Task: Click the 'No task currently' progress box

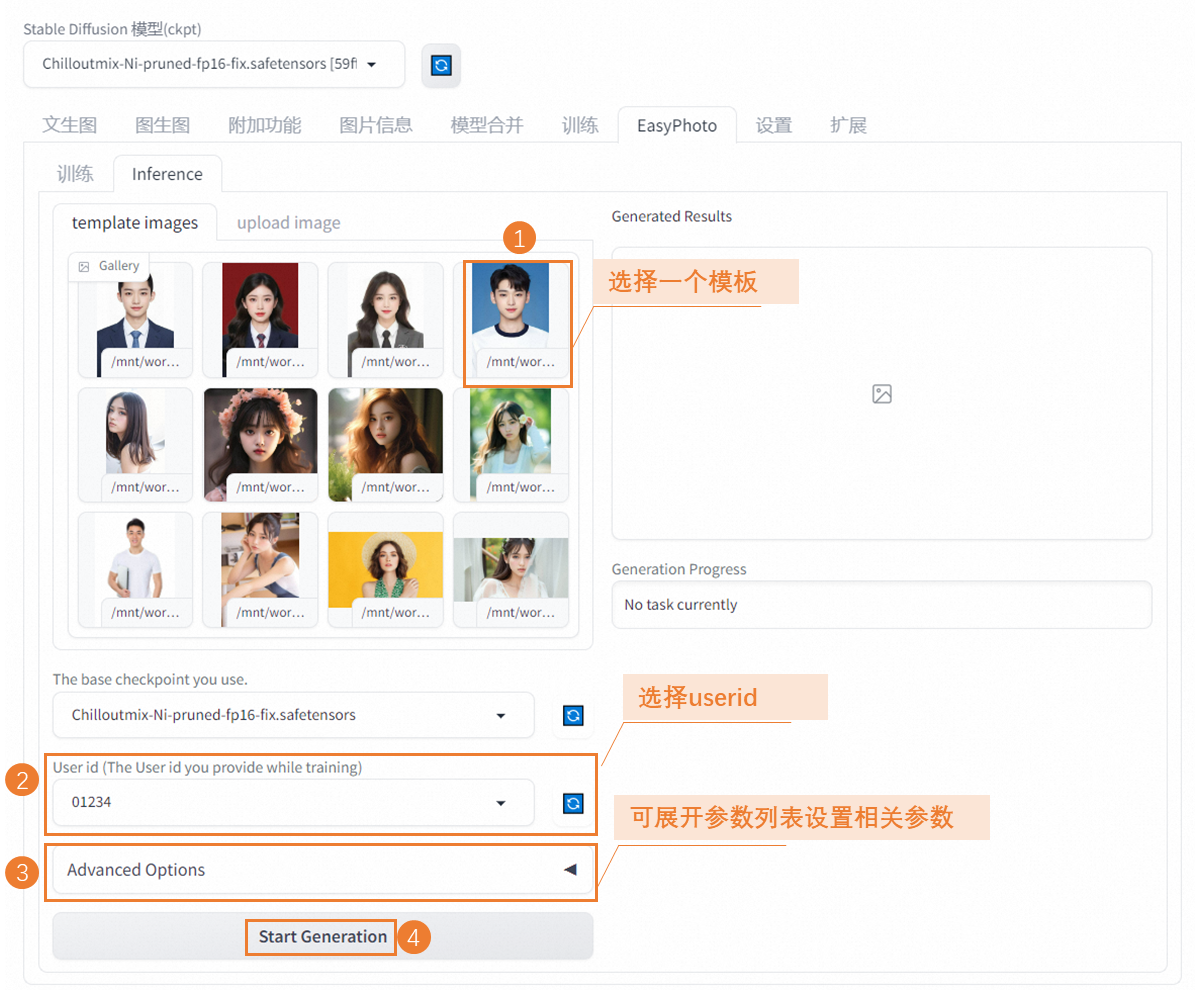Action: 882,605
